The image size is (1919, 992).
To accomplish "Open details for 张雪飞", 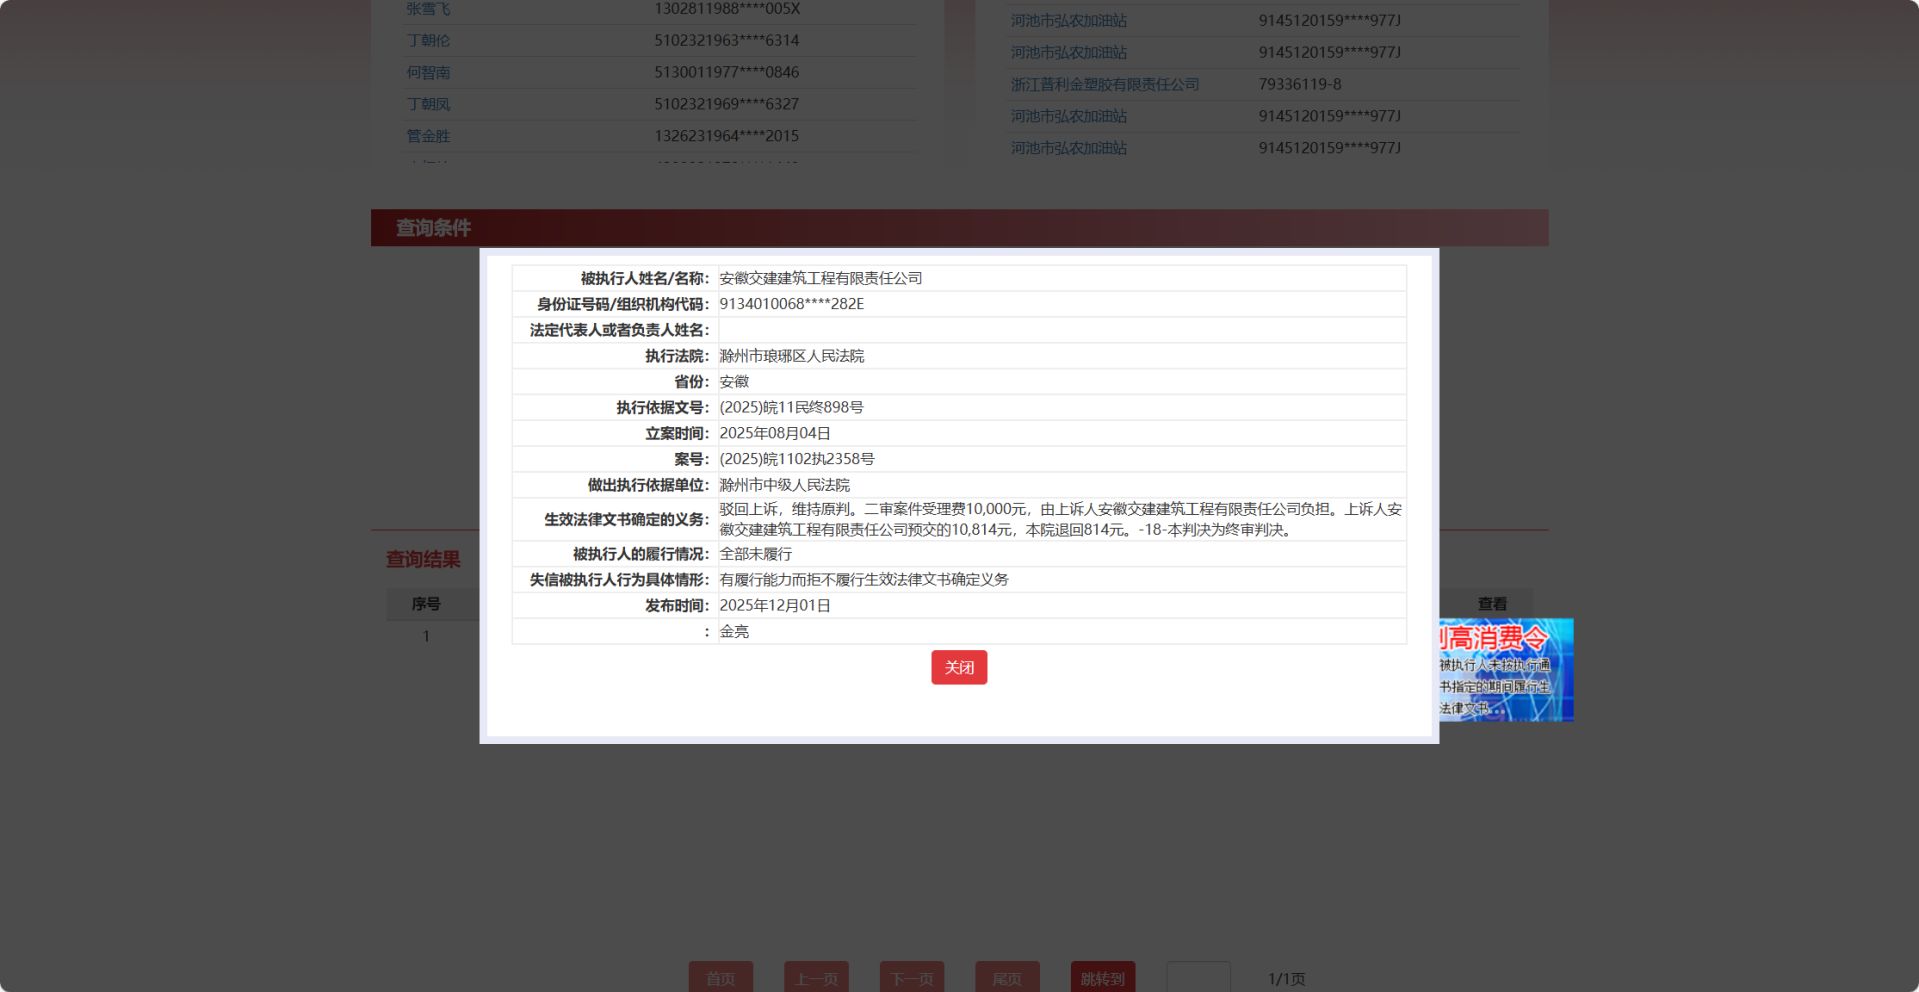I will pyautogui.click(x=428, y=8).
